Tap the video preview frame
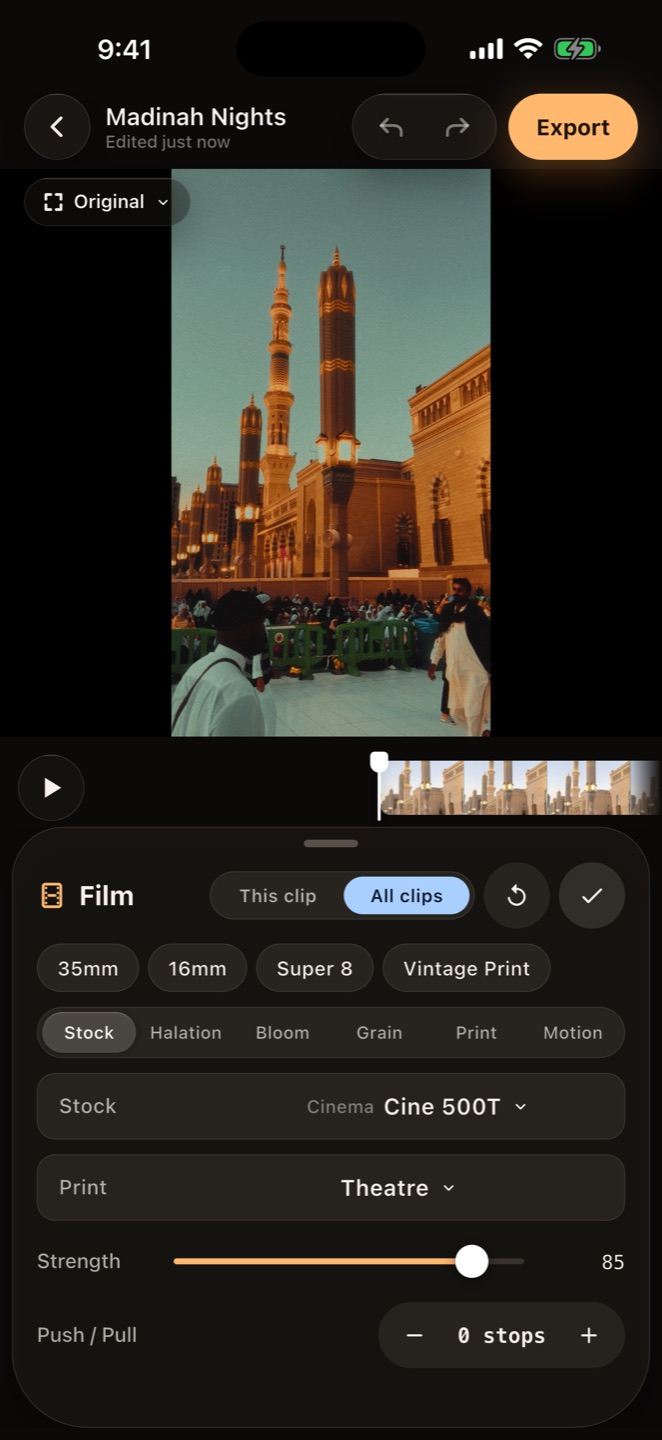The height and width of the screenshot is (1440, 662). pyautogui.click(x=331, y=453)
